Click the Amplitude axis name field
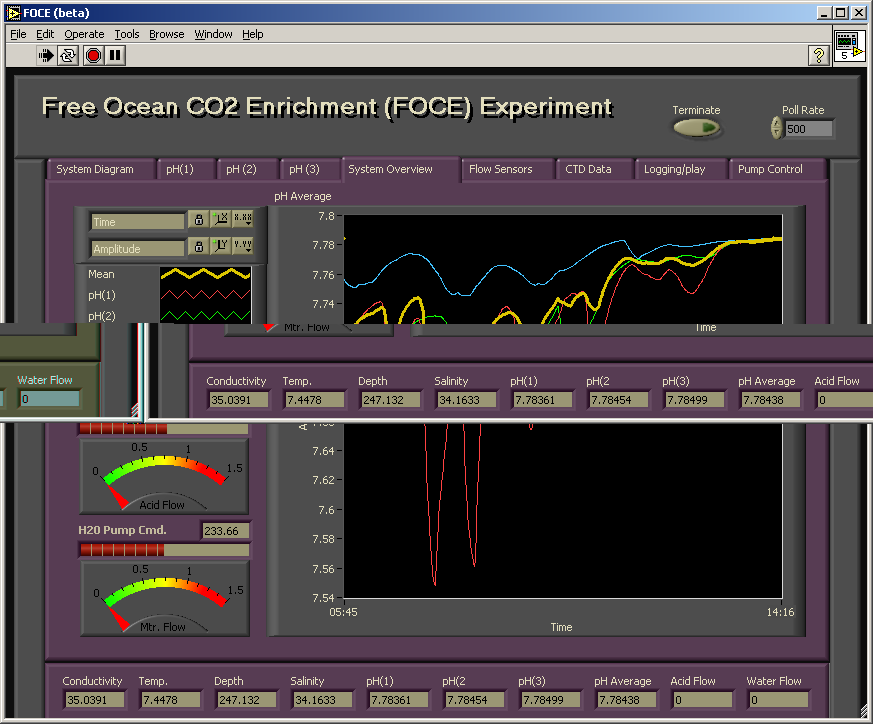The image size is (873, 724). [x=138, y=248]
